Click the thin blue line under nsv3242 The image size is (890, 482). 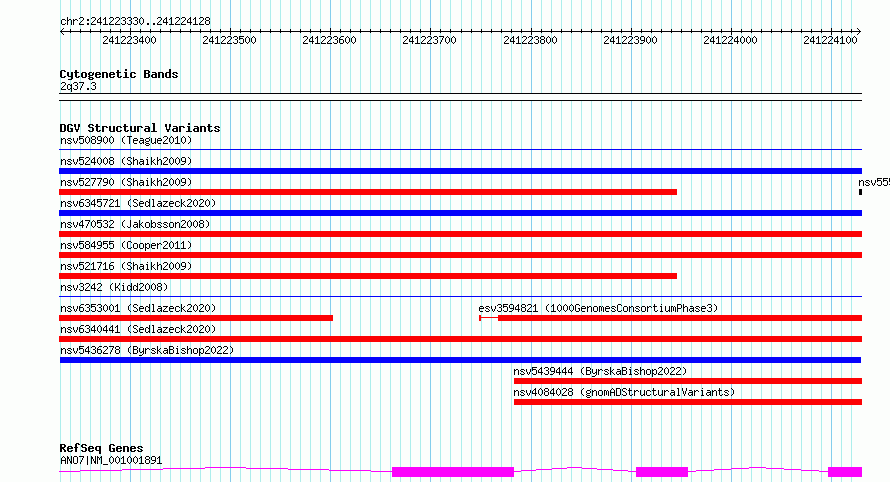pyautogui.click(x=460, y=296)
